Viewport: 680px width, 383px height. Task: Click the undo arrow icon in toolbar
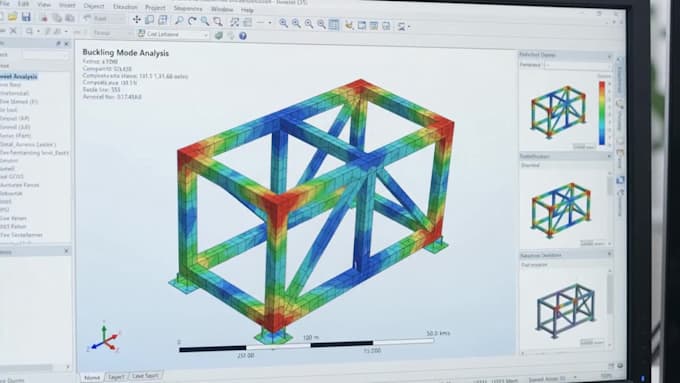[87, 18]
